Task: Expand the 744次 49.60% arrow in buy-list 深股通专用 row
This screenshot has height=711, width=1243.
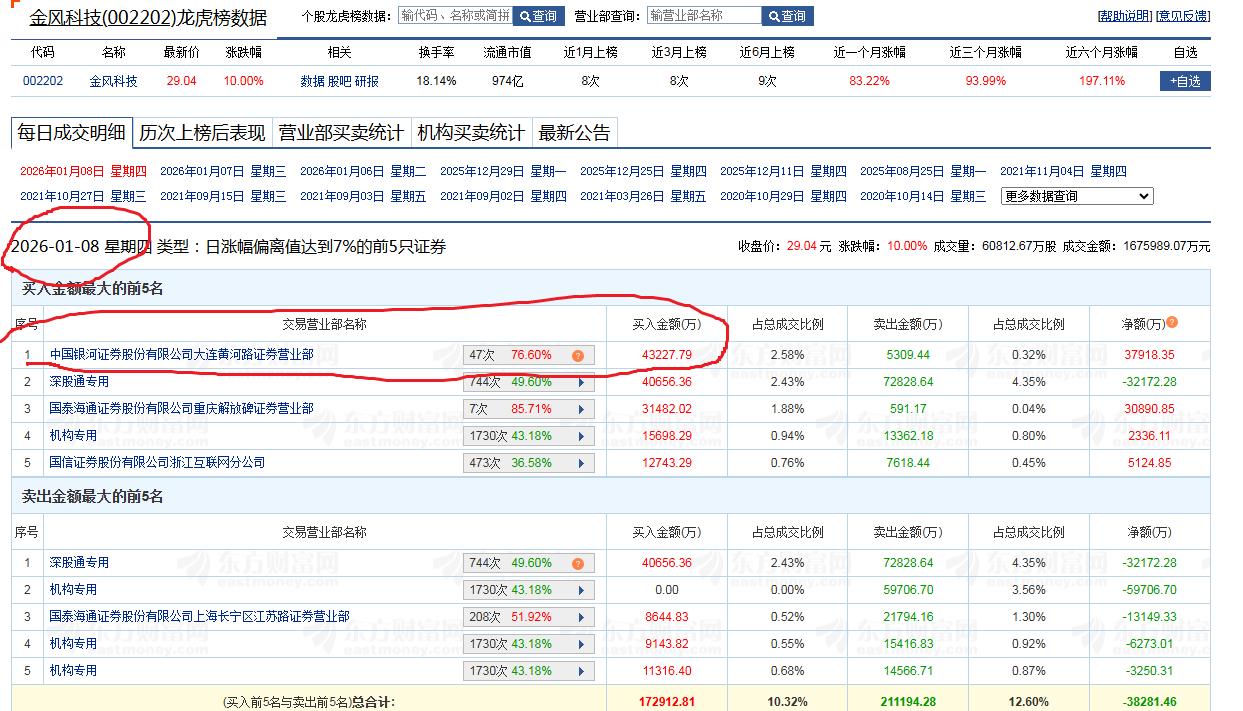Action: click(x=581, y=382)
